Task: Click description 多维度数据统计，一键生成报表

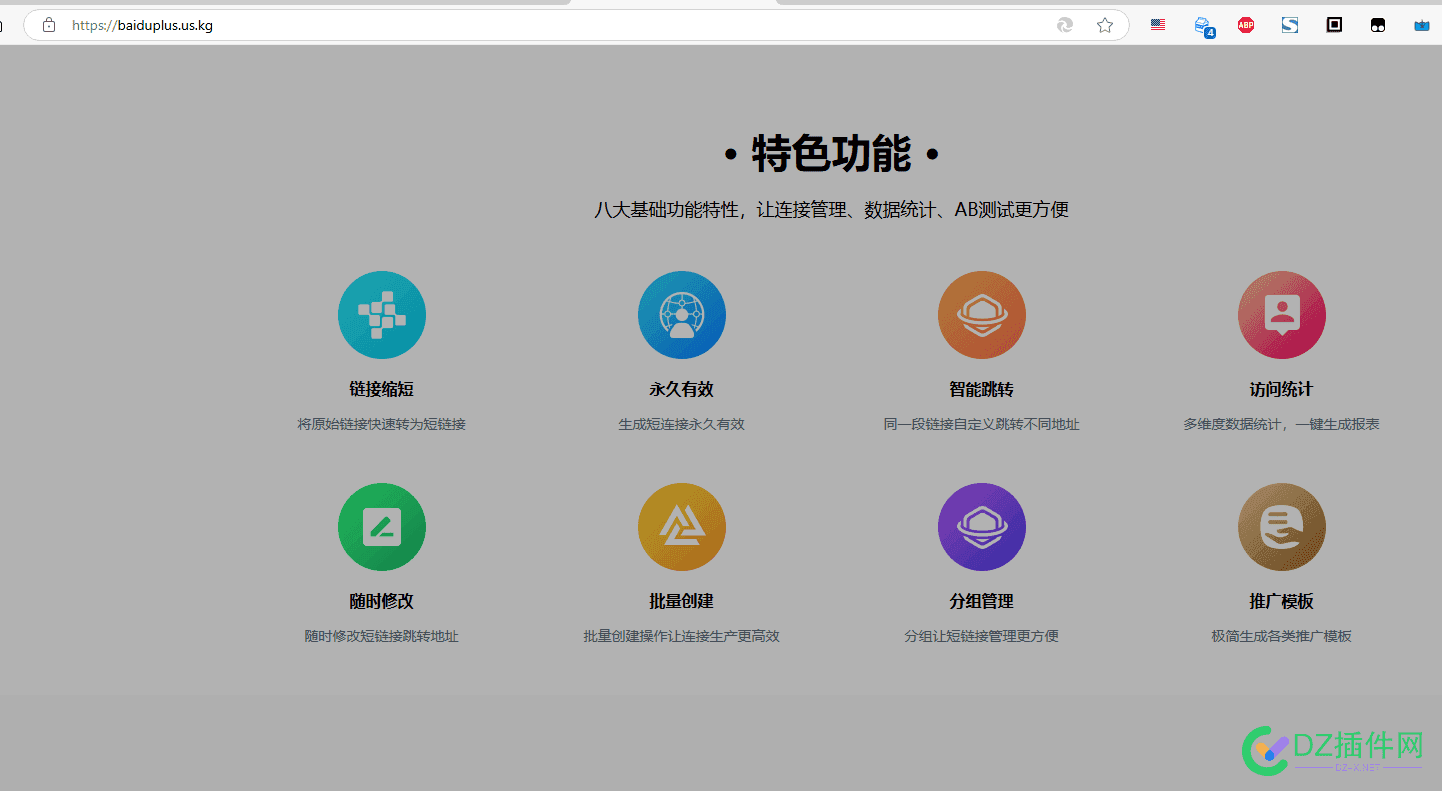Action: [x=1282, y=424]
